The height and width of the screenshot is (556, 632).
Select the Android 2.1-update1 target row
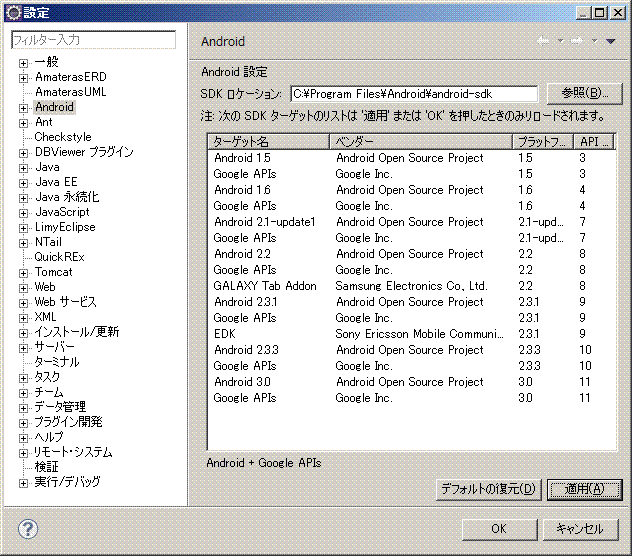pyautogui.click(x=412, y=222)
